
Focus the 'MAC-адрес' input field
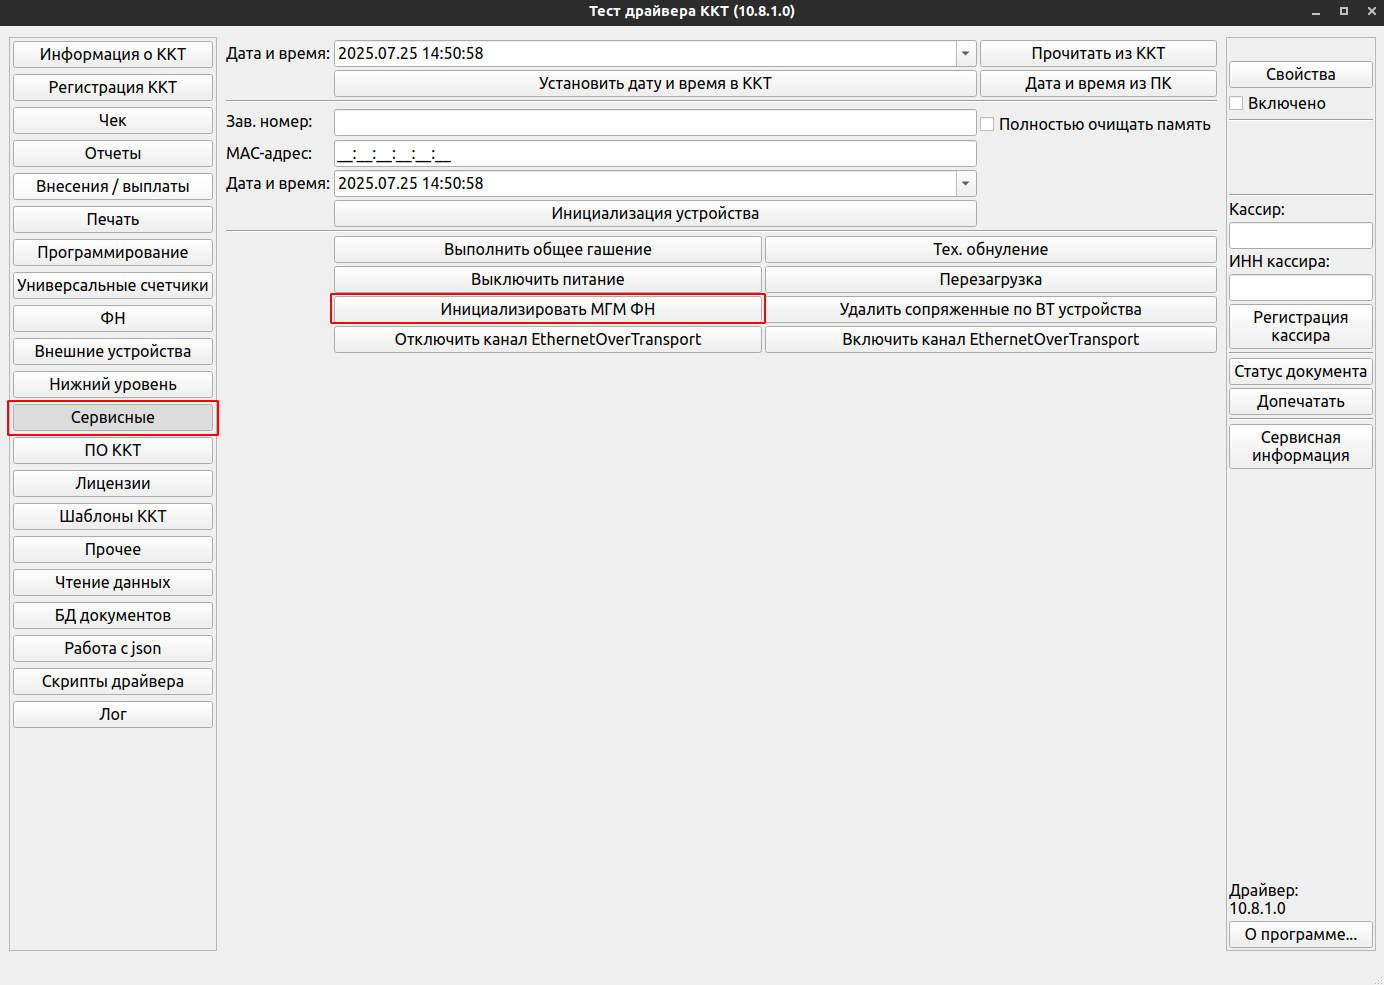pos(655,154)
